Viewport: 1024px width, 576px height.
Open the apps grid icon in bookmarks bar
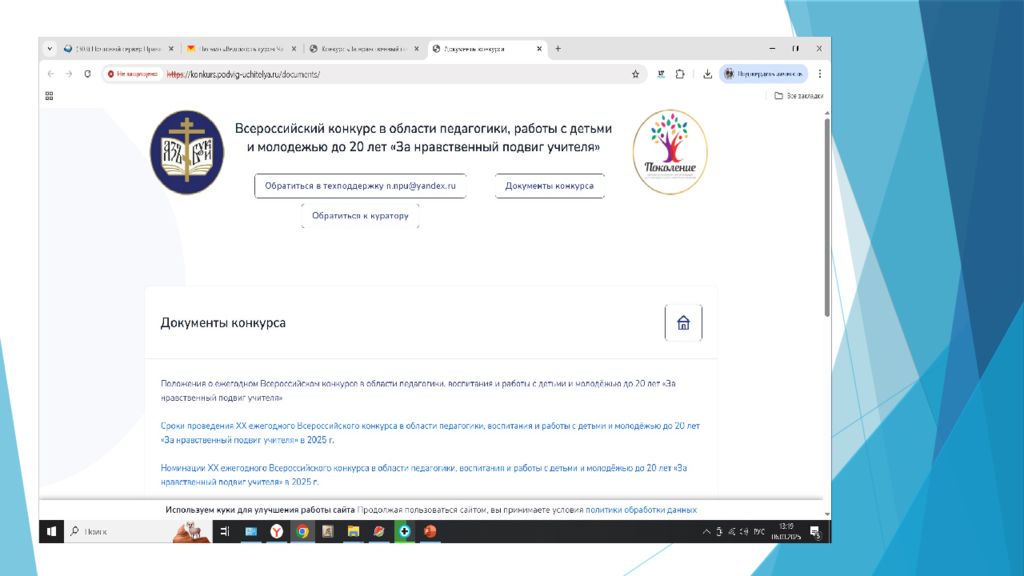[49, 96]
